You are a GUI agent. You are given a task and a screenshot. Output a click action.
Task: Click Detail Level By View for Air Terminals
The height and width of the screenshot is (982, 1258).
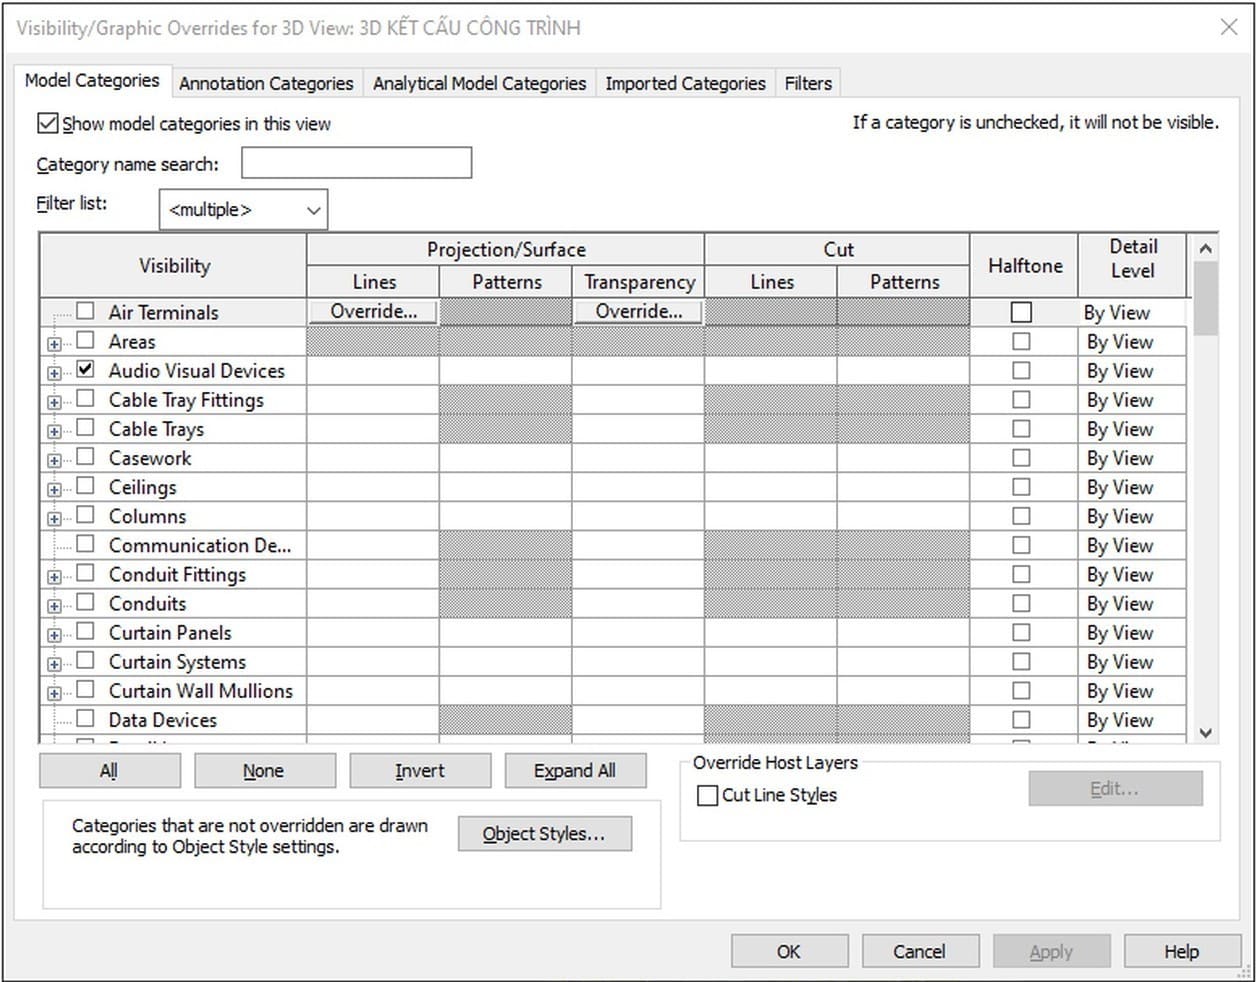coord(1132,312)
